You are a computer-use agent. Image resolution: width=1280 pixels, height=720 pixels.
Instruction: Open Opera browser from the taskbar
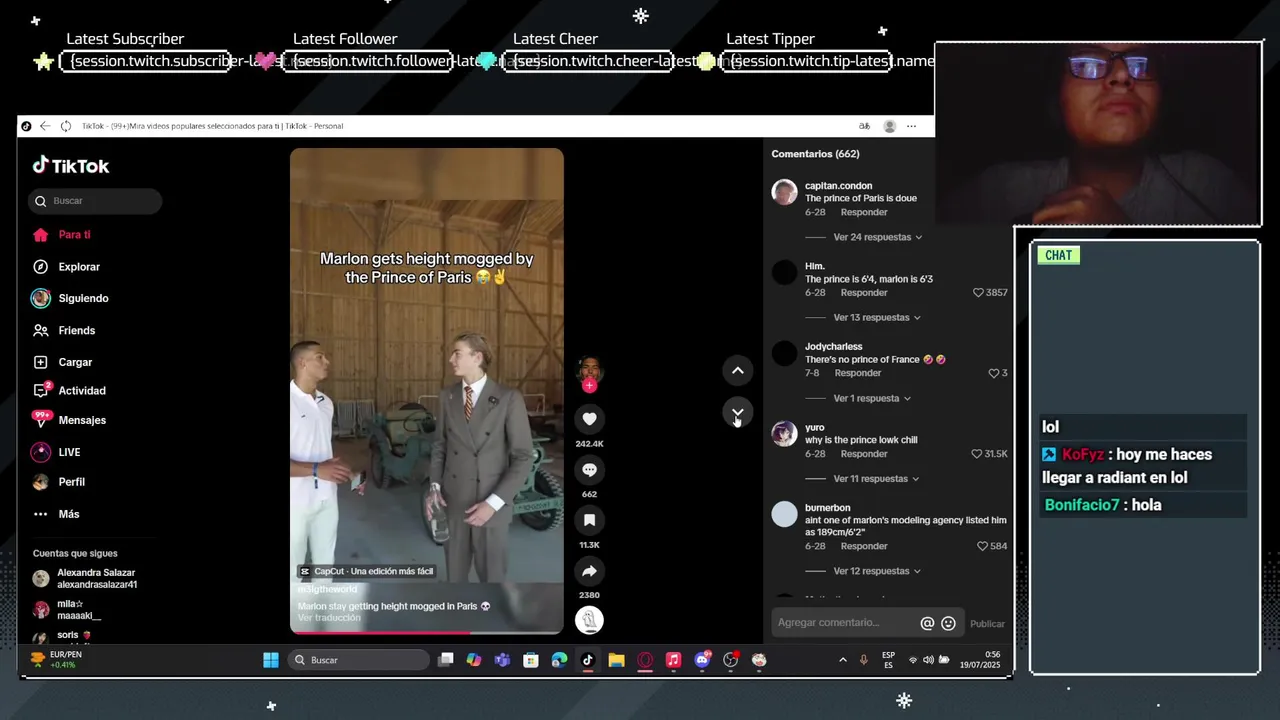coord(645,660)
